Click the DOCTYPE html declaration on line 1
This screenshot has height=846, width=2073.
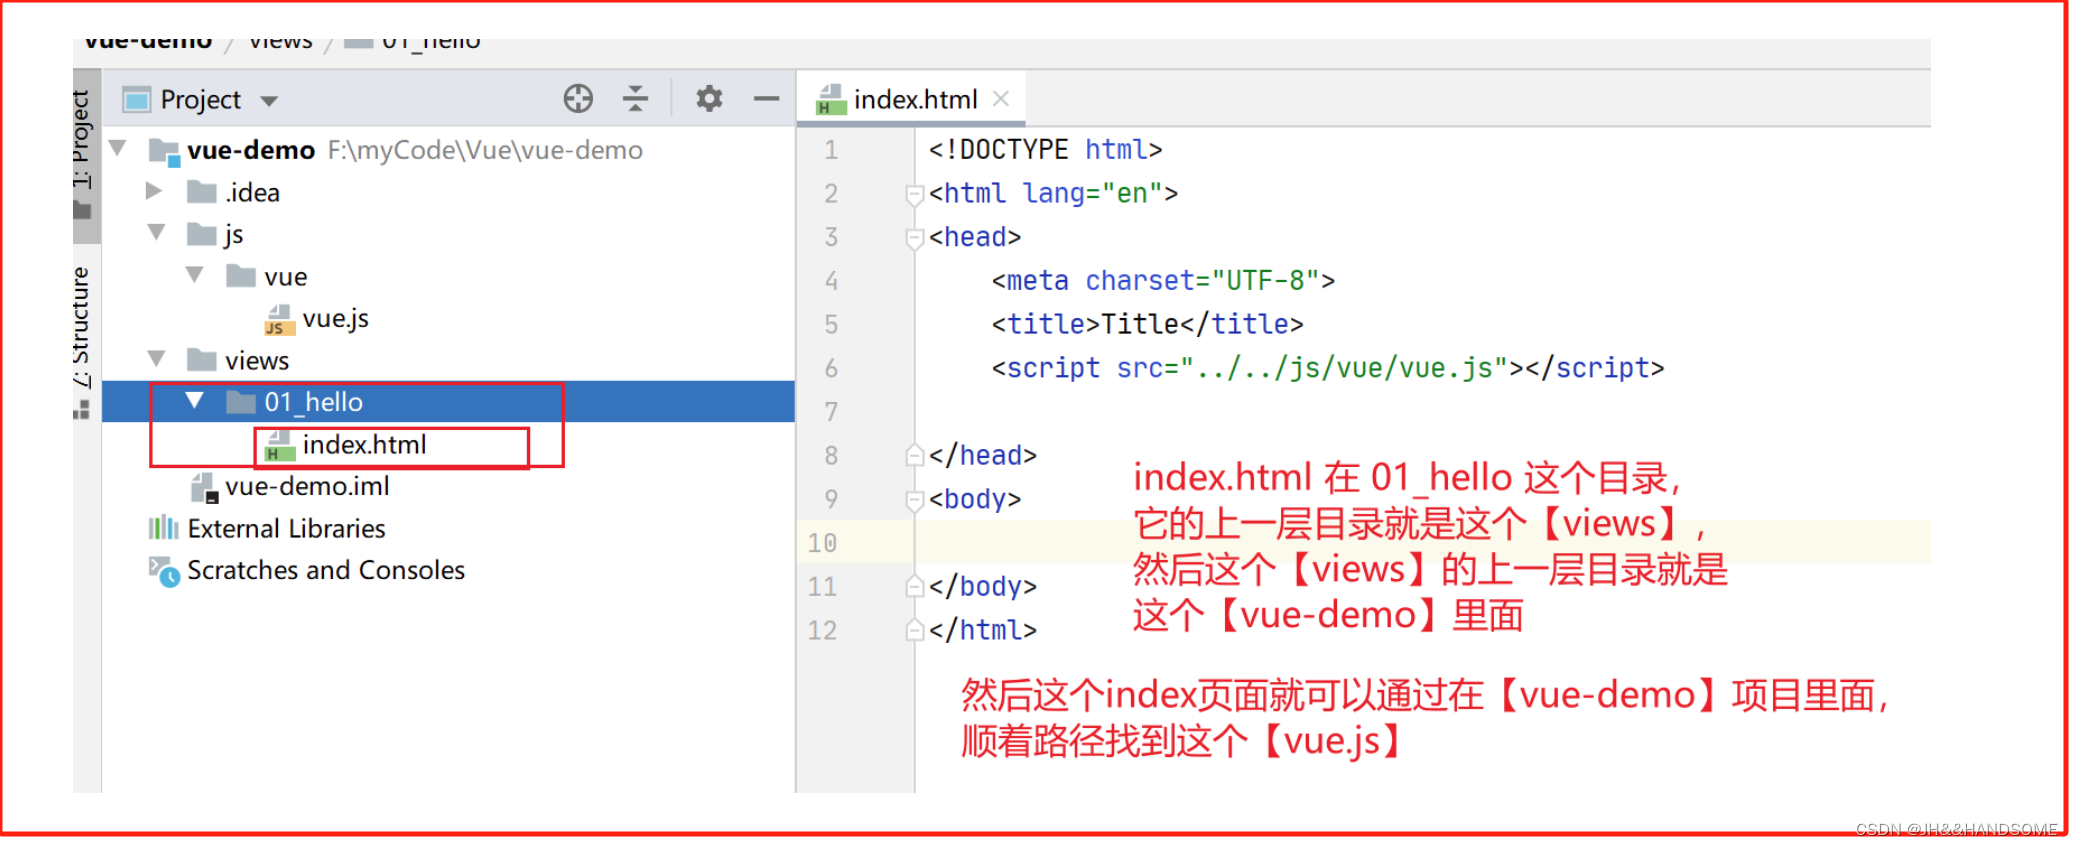[x=1045, y=150]
